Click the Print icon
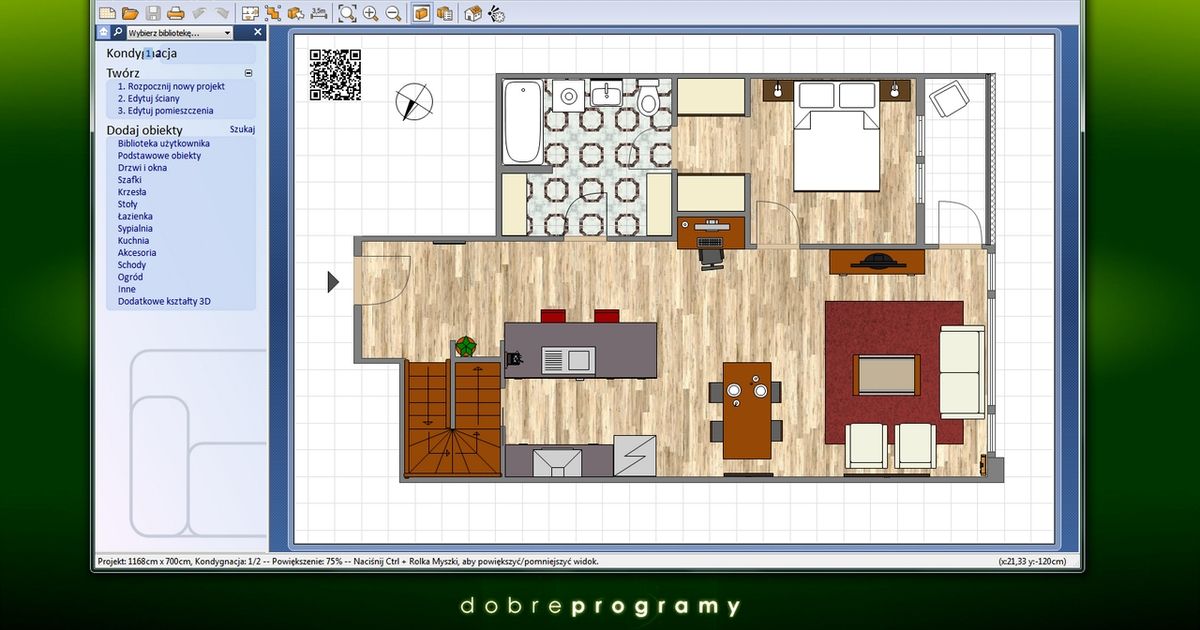This screenshot has height=630, width=1200. pos(175,13)
